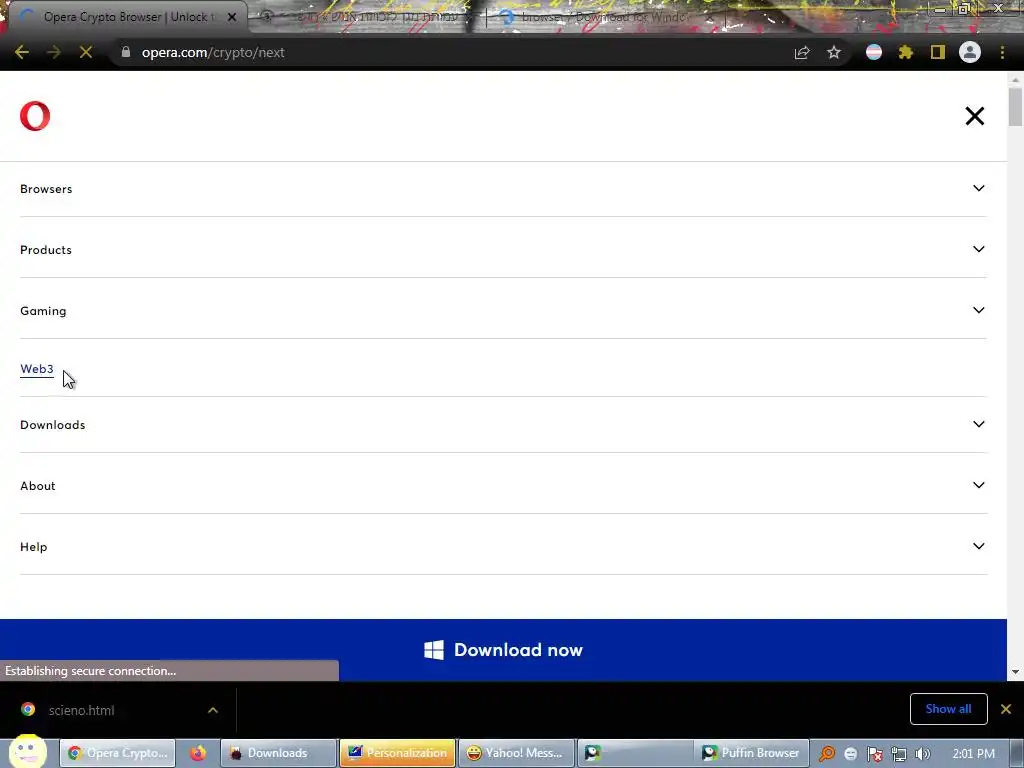
Task: Bookmark this page with the star
Action: [x=834, y=52]
